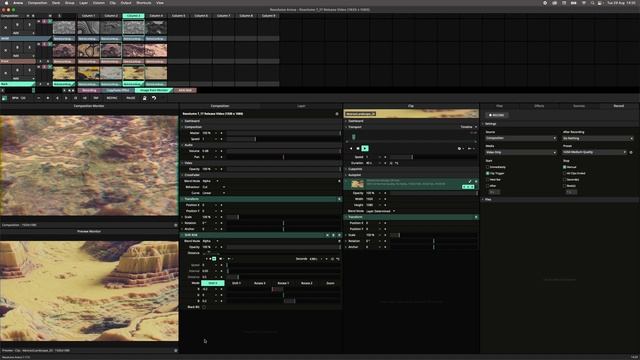Open Record Source dropdown
This screenshot has width=640, height=360.
[x=520, y=138]
